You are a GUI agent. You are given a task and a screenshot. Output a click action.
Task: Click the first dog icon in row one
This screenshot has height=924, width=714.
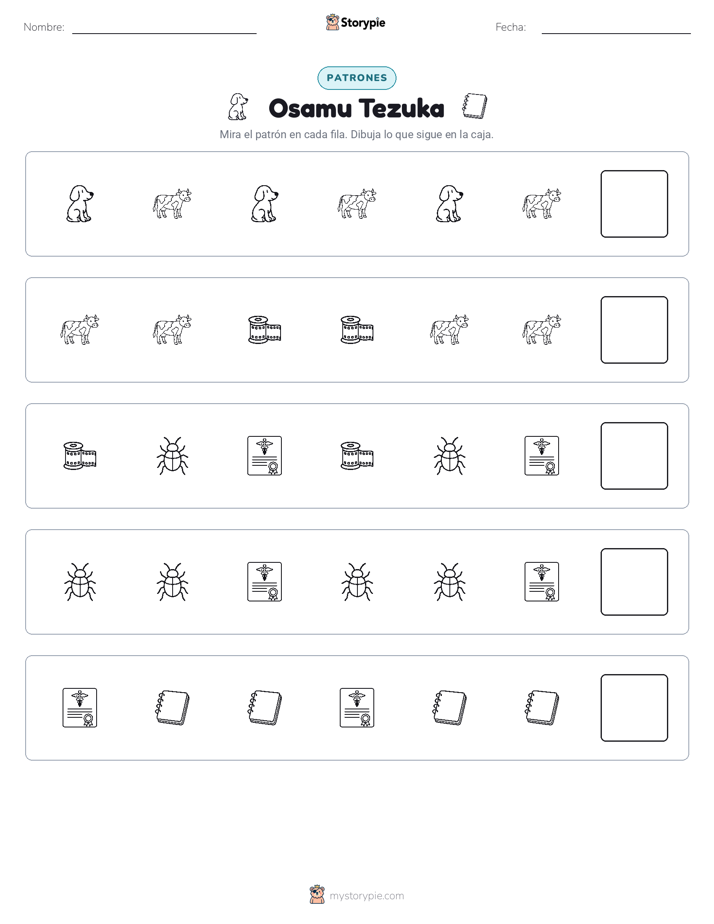click(80, 204)
